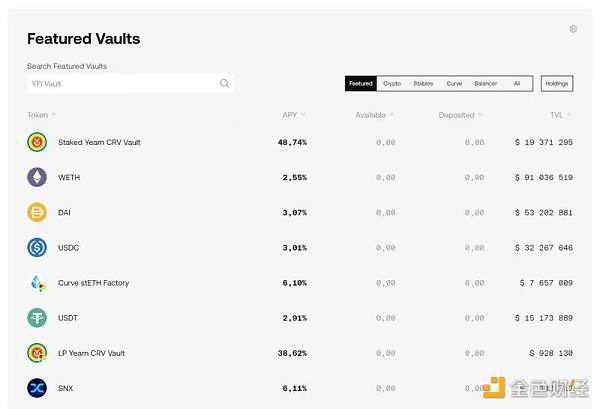Image resolution: width=600 pixels, height=409 pixels.
Task: Click the USDC token icon
Action: (37, 247)
